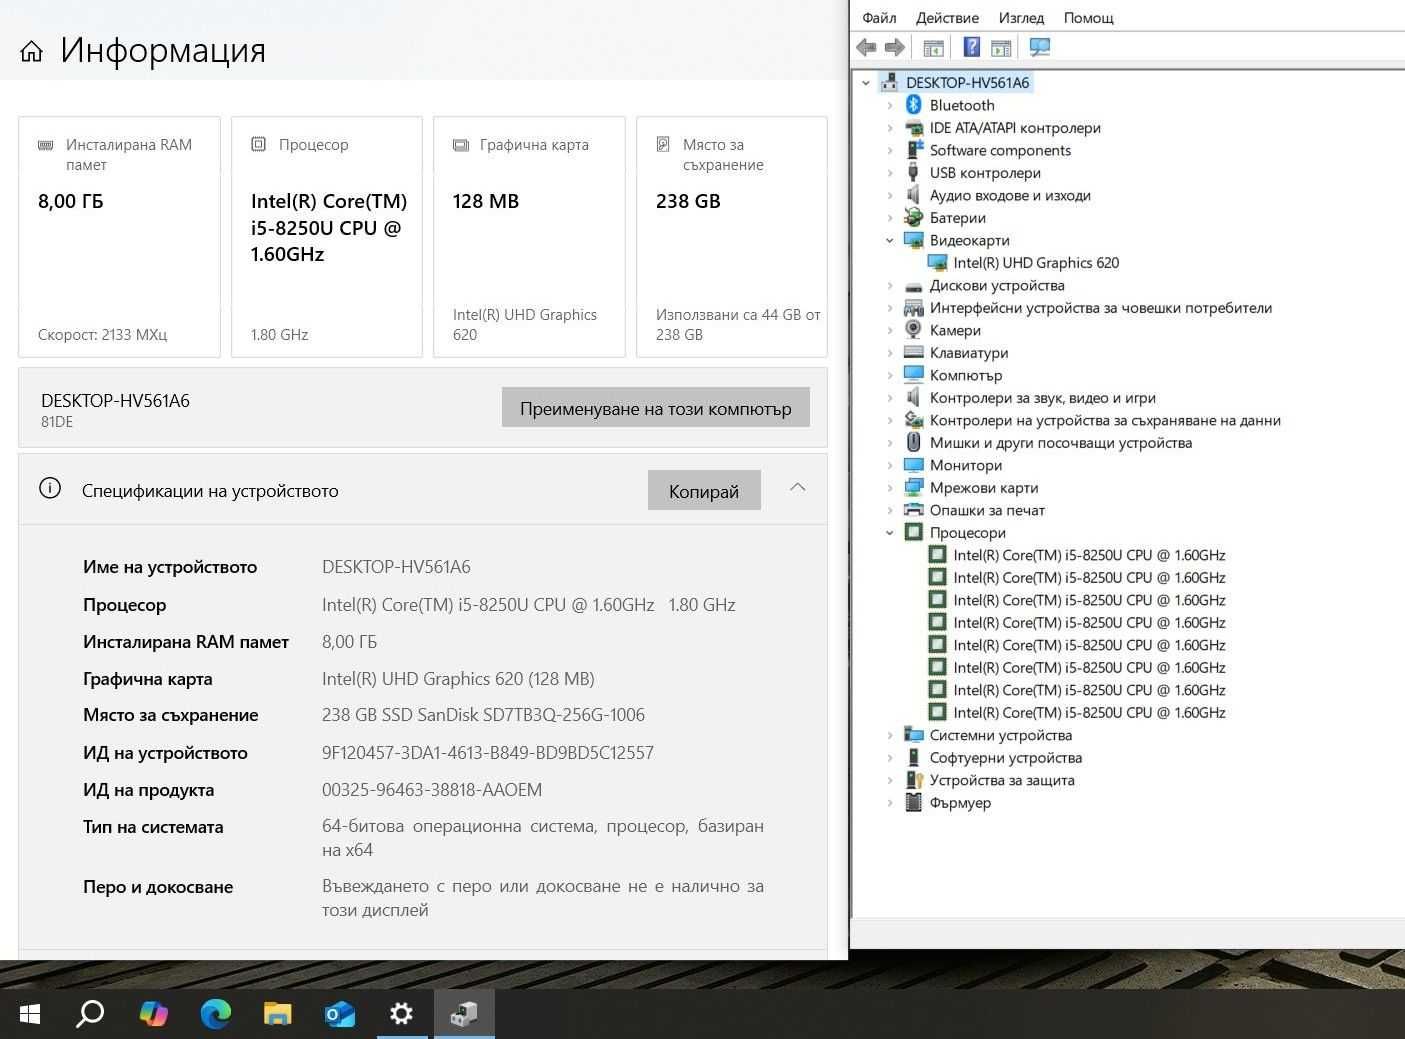Expand the Bluetooth category
Image resolution: width=1405 pixels, height=1039 pixels.
point(890,105)
